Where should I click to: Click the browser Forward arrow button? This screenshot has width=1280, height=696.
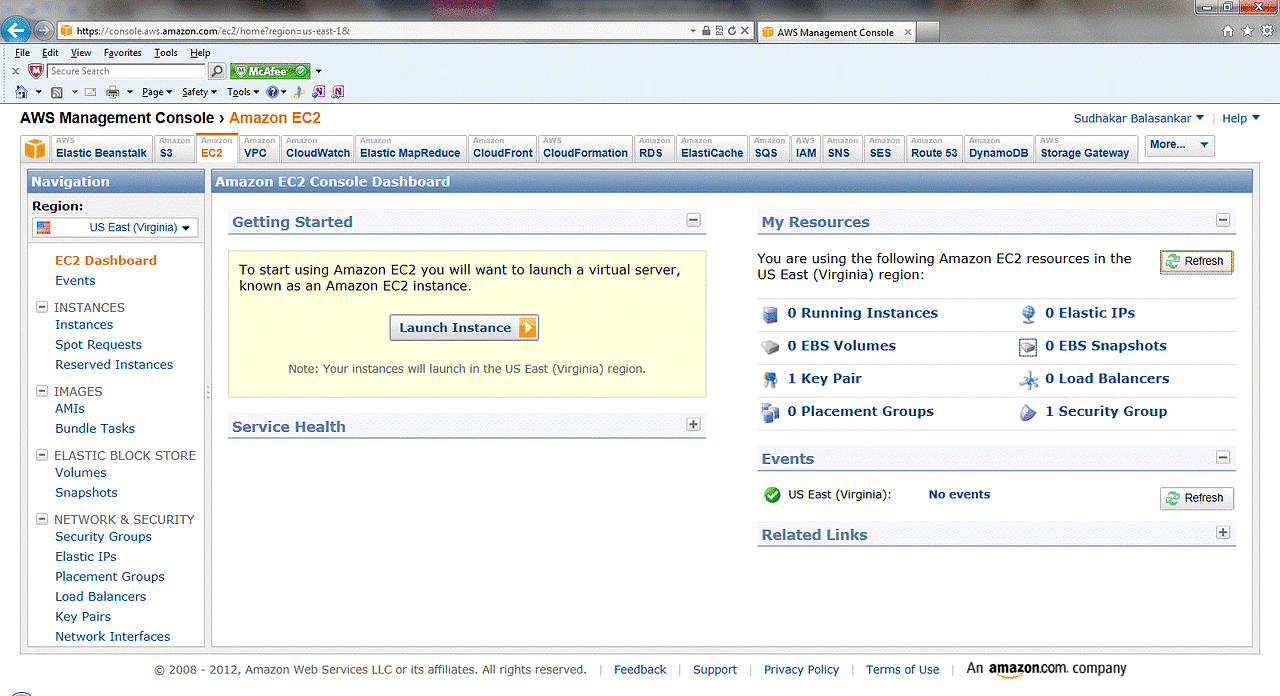pos(43,31)
